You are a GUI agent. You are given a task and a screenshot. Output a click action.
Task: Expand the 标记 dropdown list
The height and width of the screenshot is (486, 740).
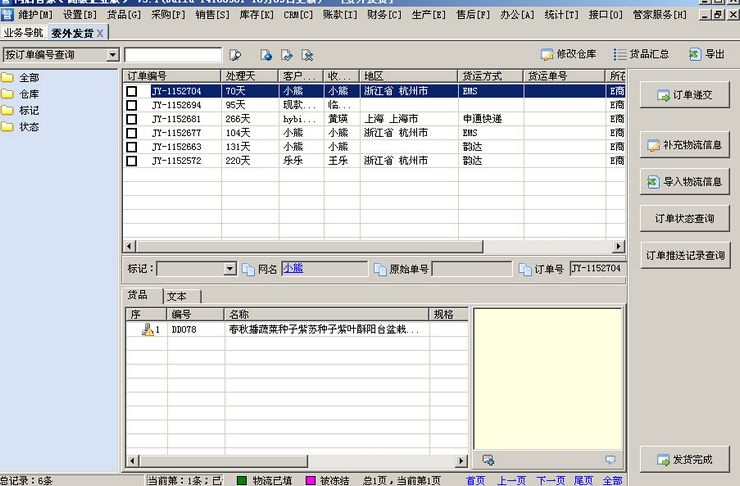229,269
